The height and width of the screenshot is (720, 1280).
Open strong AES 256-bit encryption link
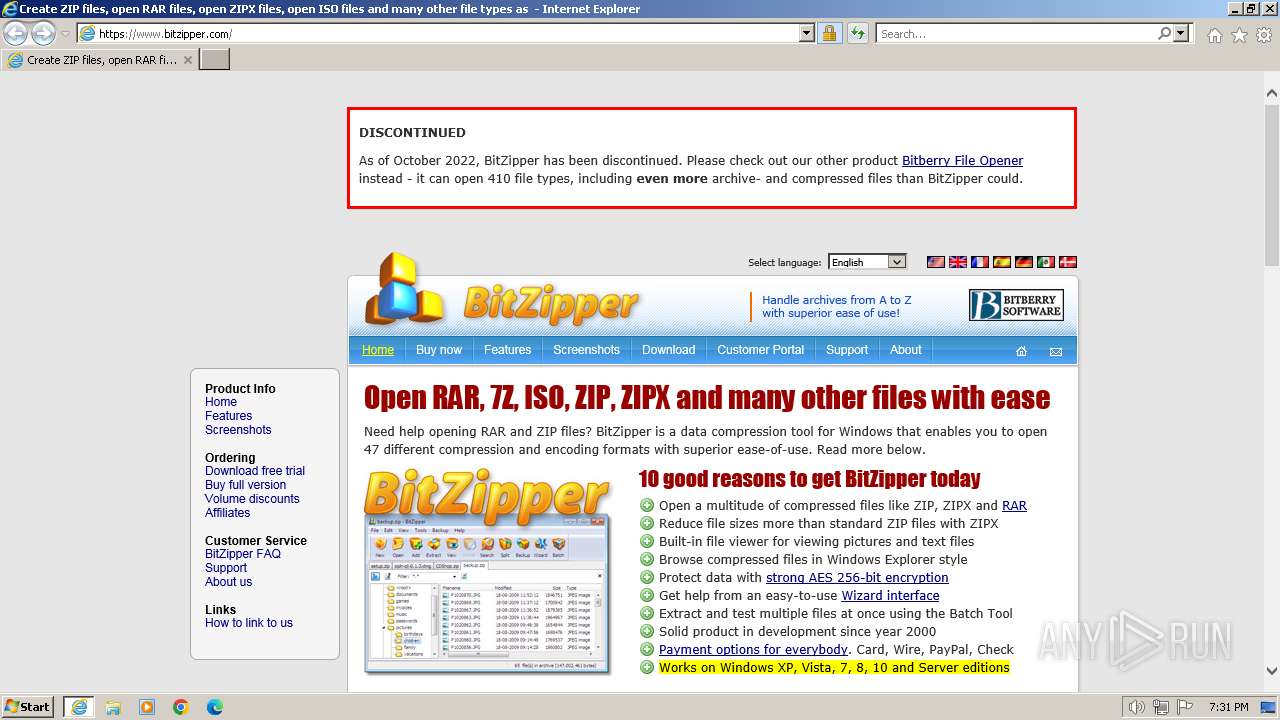pos(857,578)
